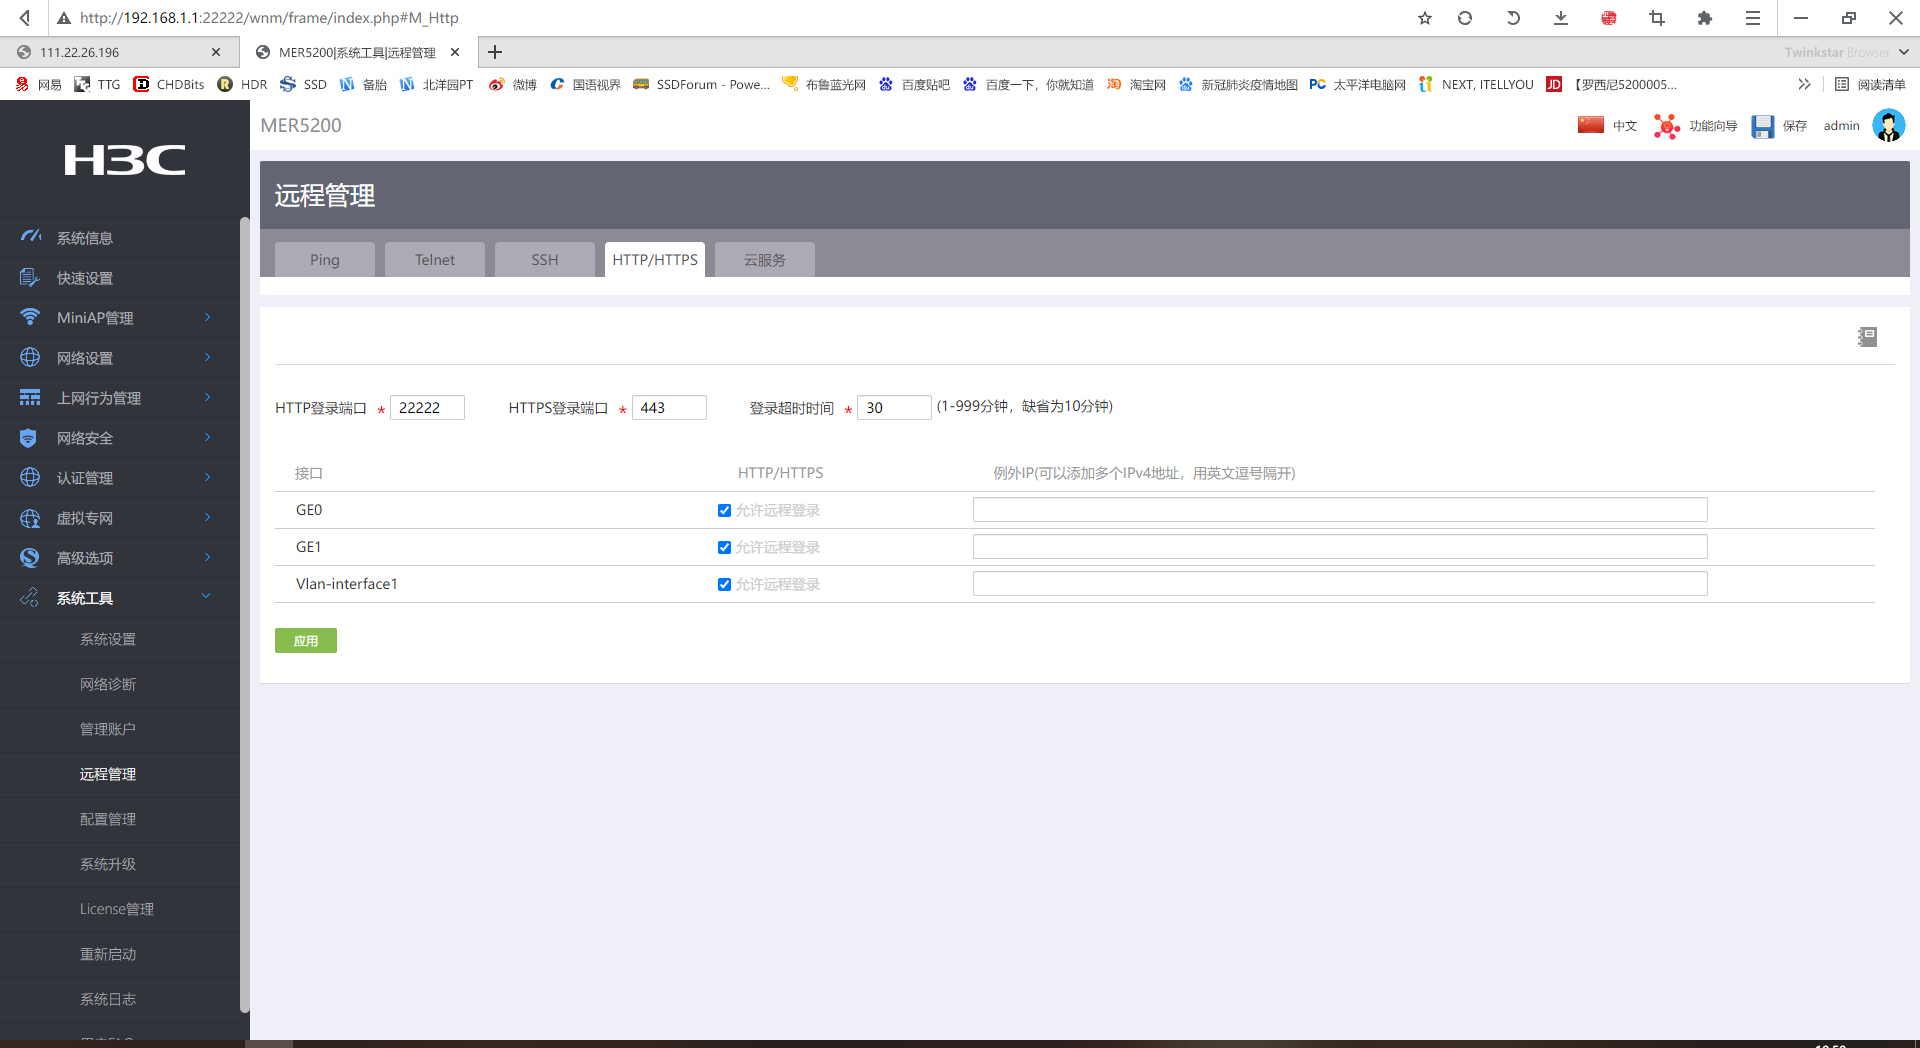This screenshot has height=1048, width=1920.
Task: Close the MER5200 remote management tab
Action: pyautogui.click(x=455, y=52)
